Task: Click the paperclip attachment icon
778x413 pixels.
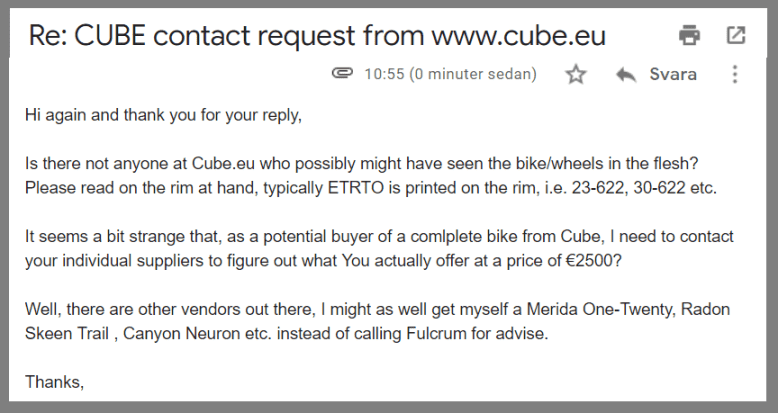Action: (342, 74)
